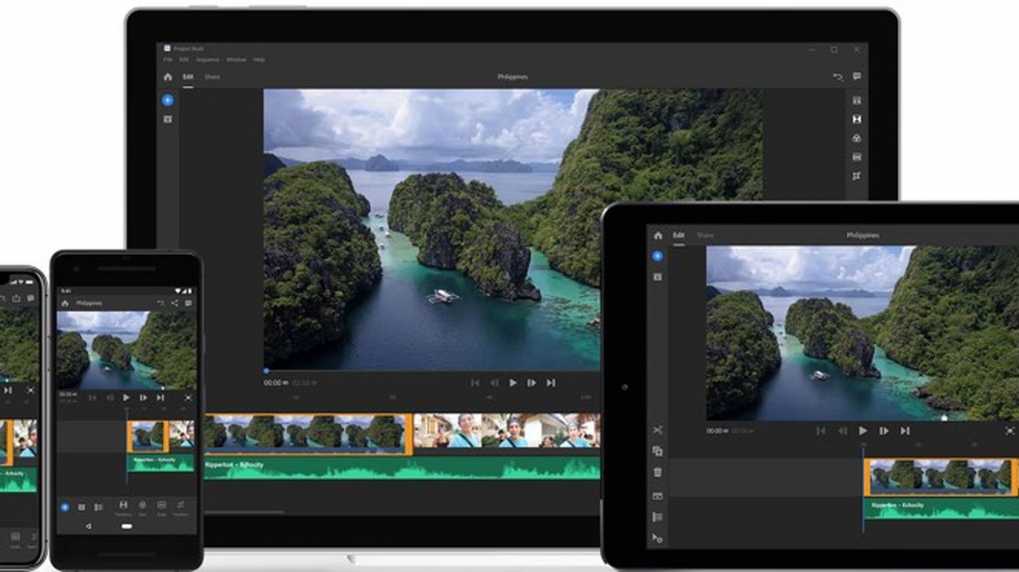The image size is (1019, 572).
Task: Select the islands video clip on laptop timeline
Action: click(308, 432)
